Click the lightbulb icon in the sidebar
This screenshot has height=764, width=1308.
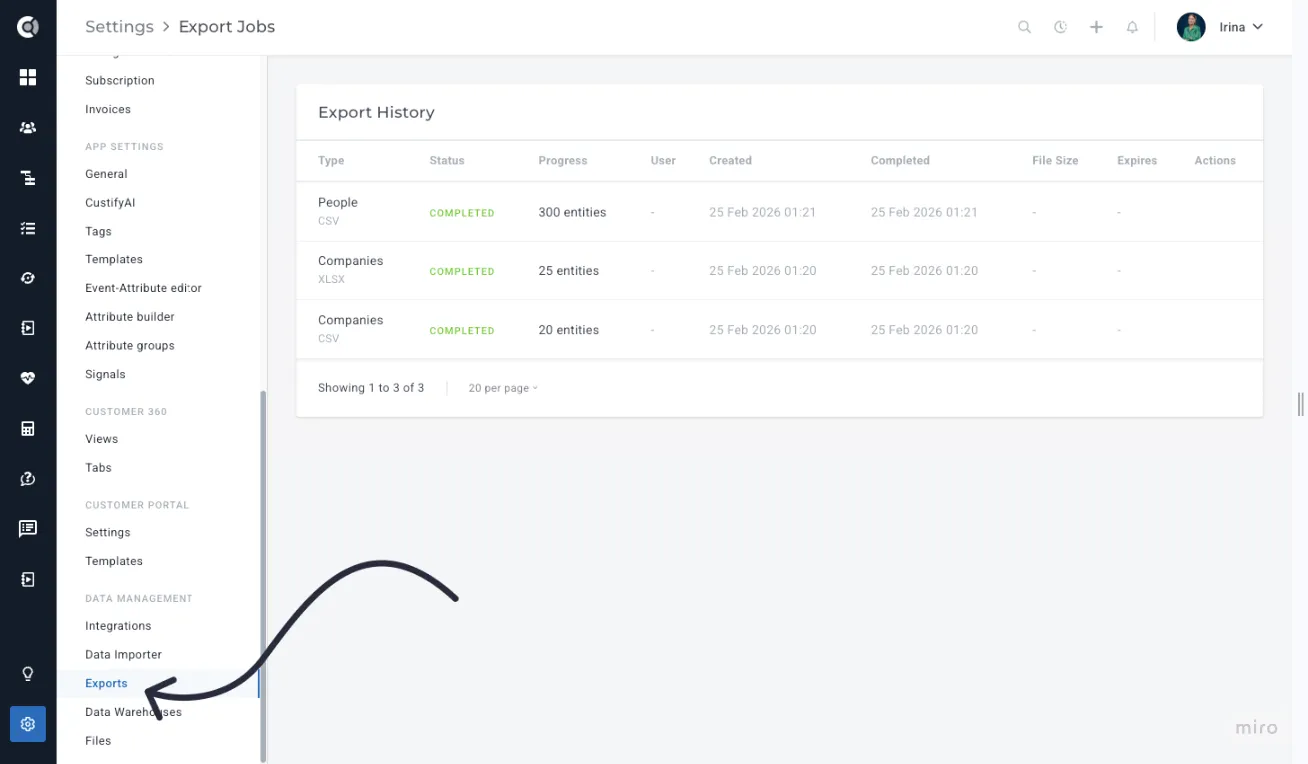(28, 674)
